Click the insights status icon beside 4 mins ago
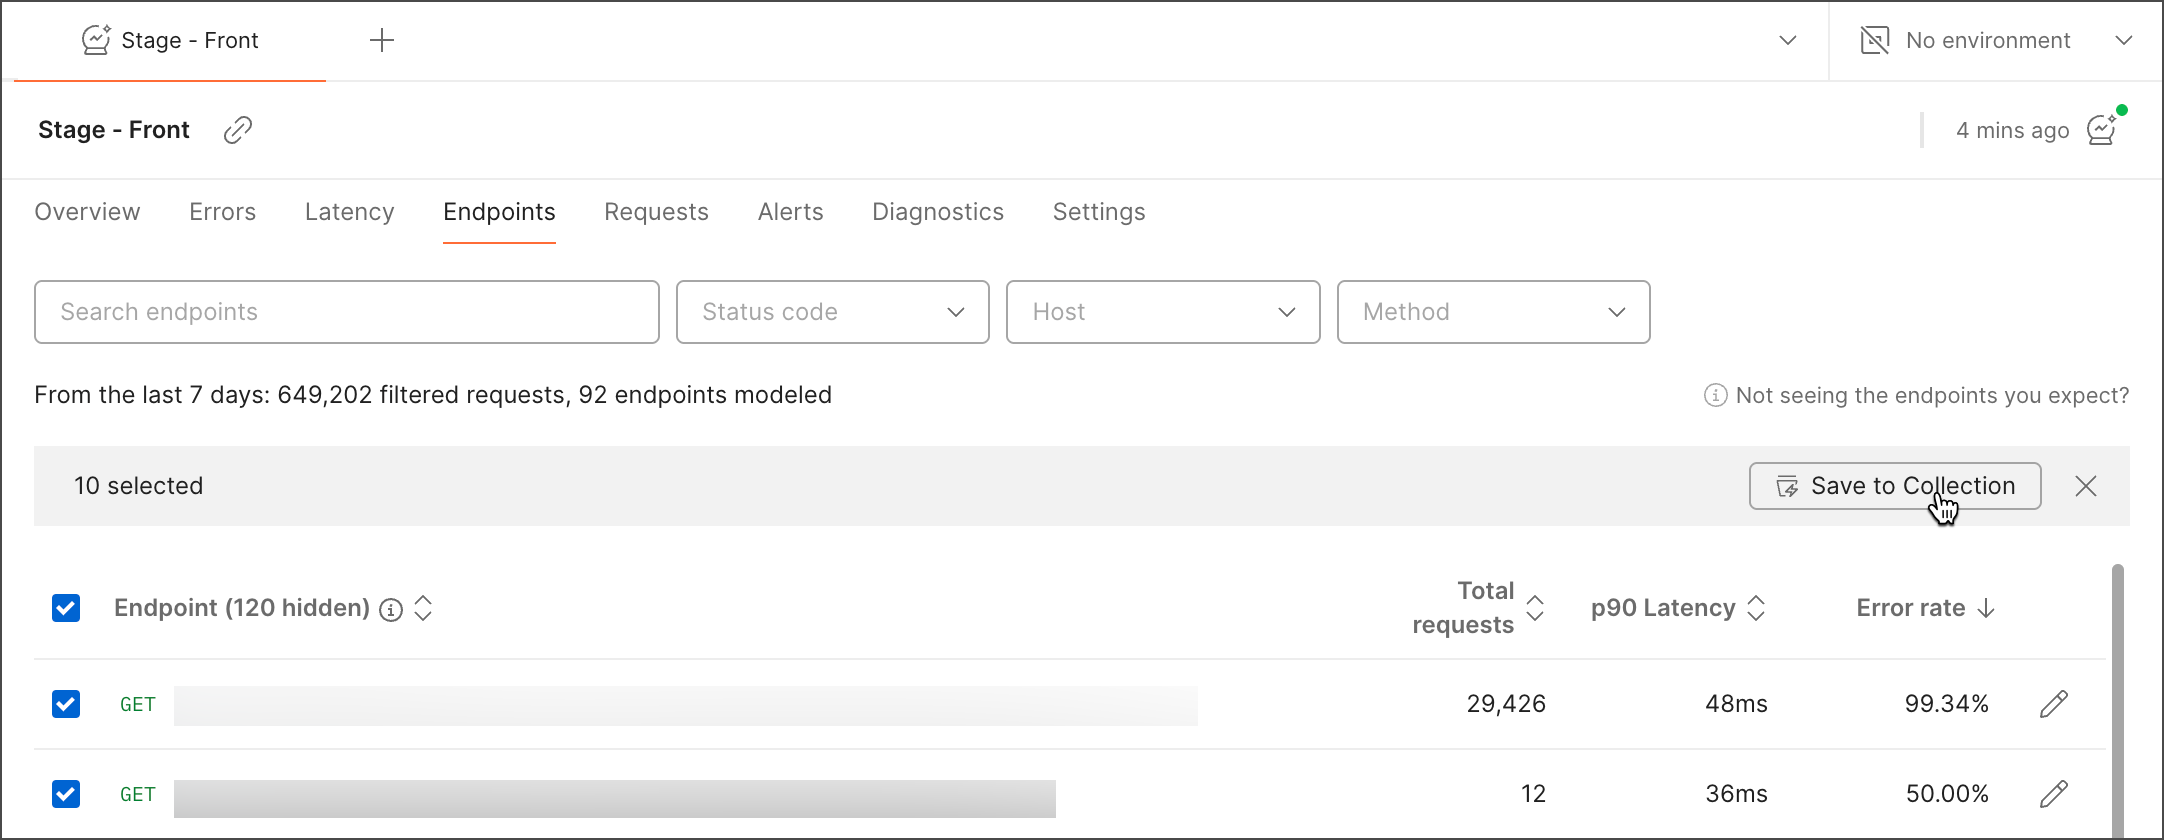This screenshot has width=2164, height=840. (2103, 129)
